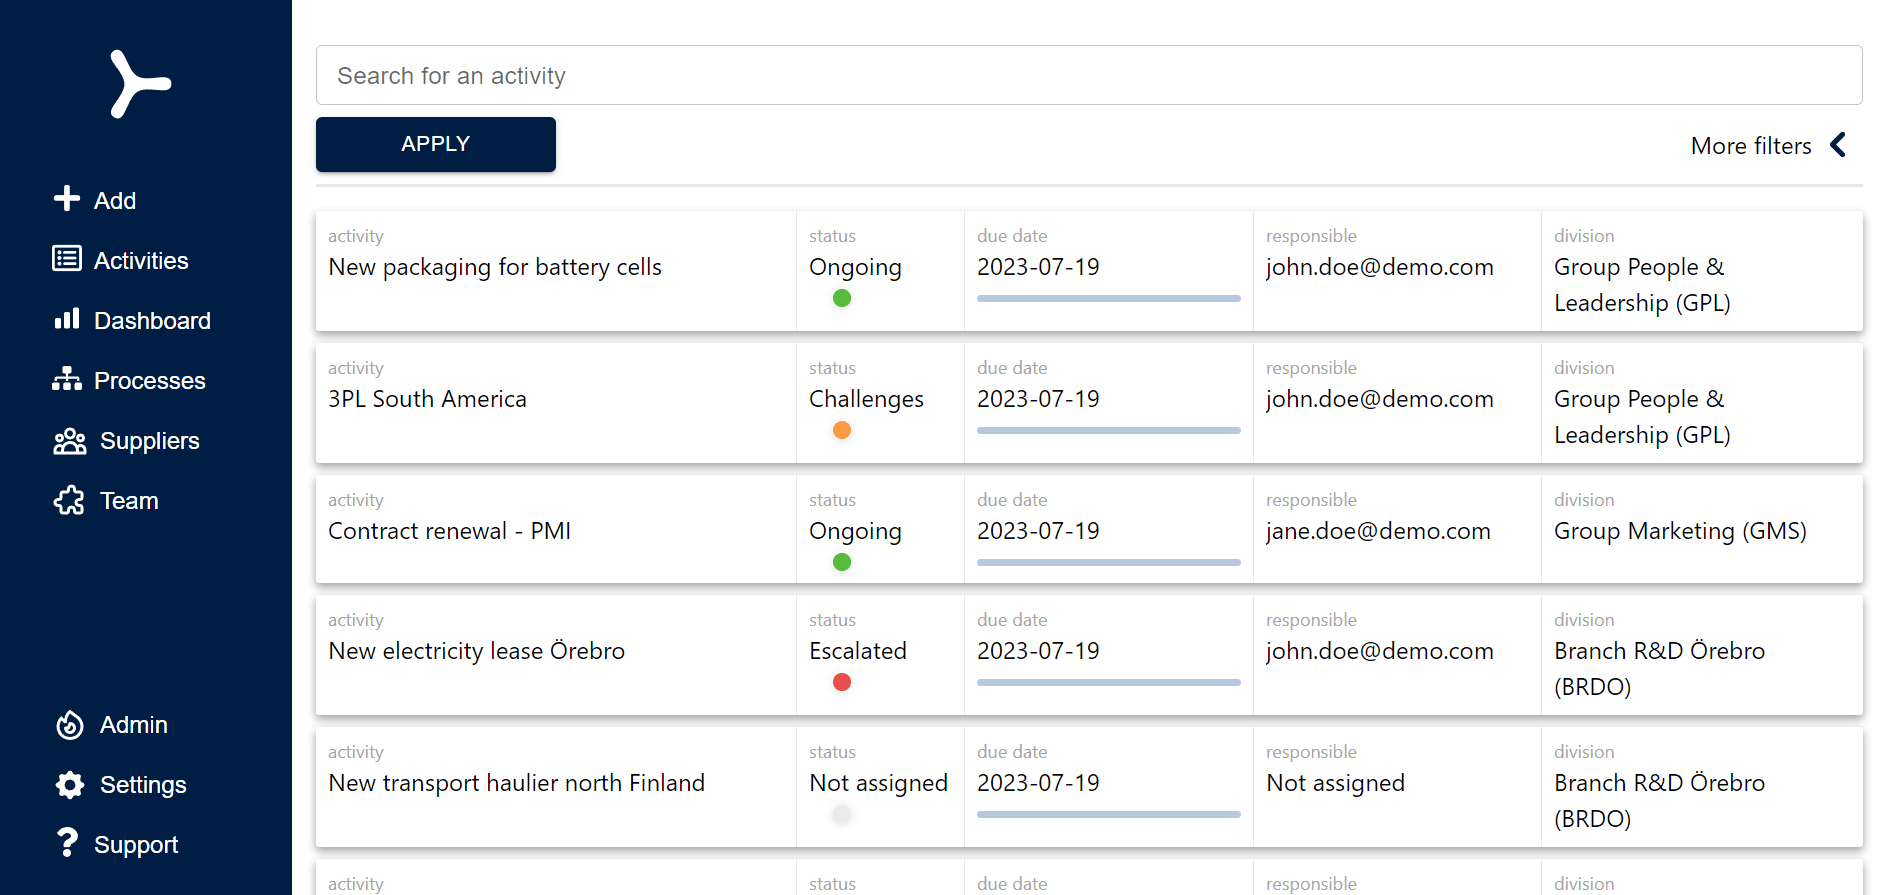Open New transport haulier north Finland activity
1882x895 pixels.
[x=516, y=783]
